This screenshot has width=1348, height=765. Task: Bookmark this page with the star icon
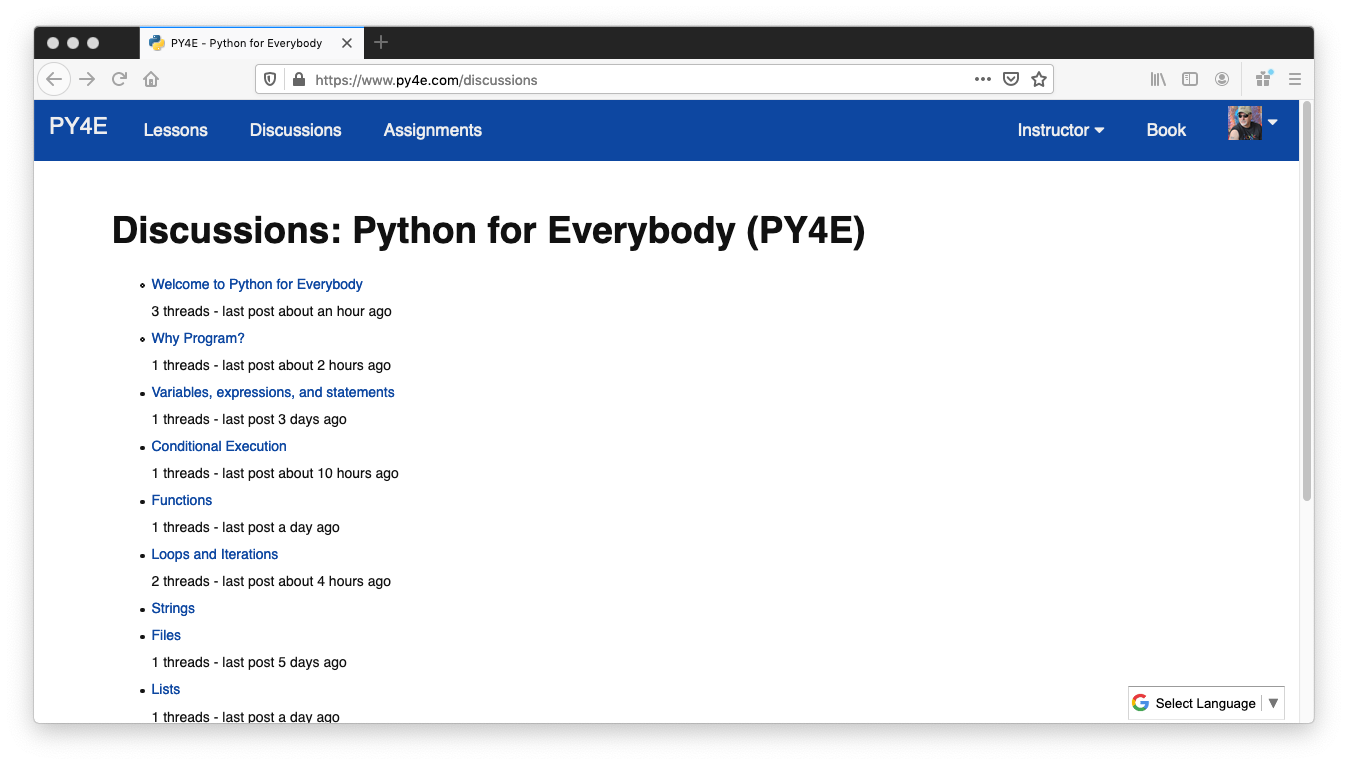click(1039, 79)
